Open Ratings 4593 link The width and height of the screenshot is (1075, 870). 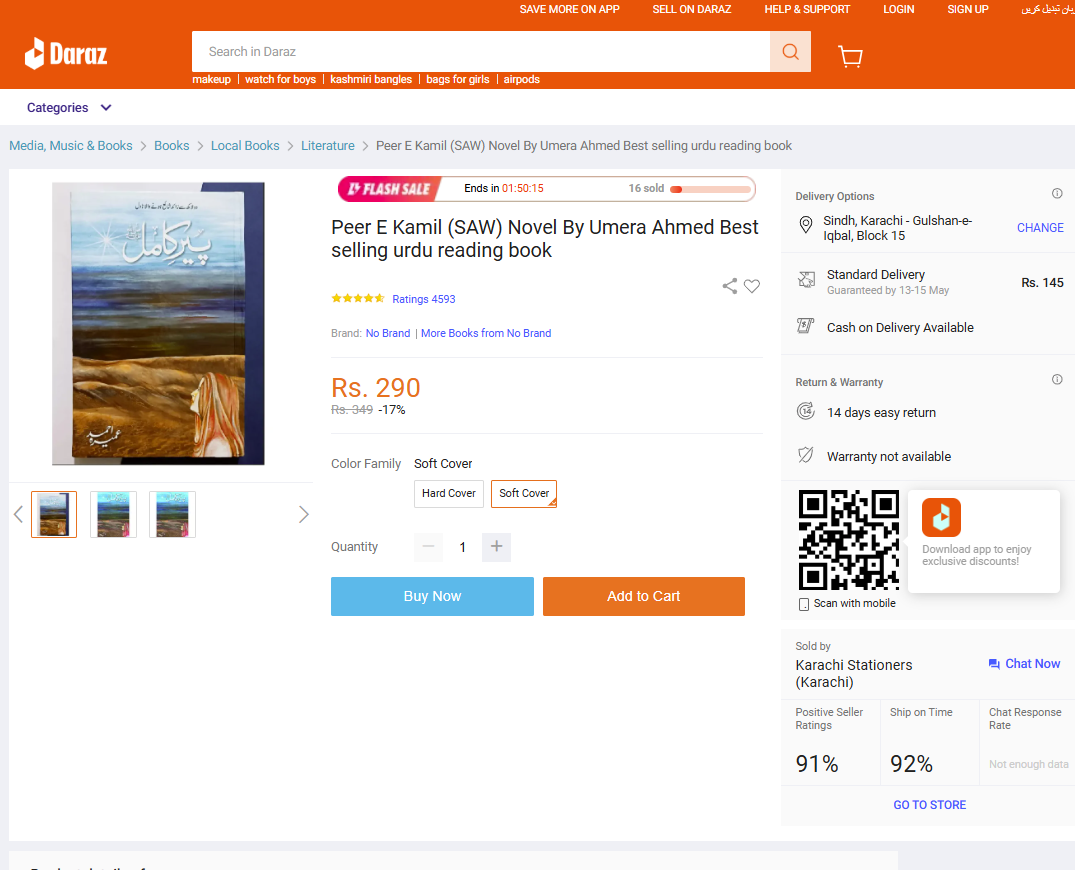point(424,299)
